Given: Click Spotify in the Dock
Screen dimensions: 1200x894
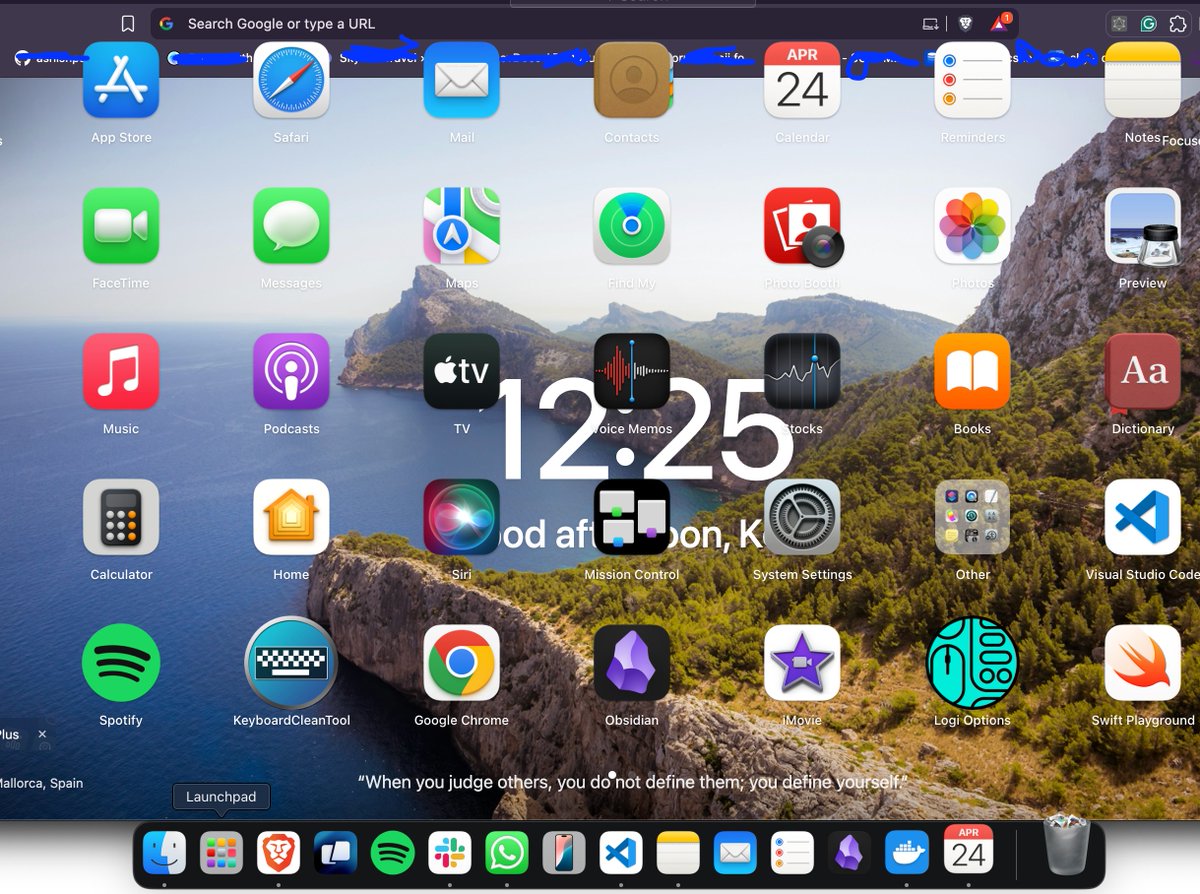Looking at the screenshot, I should point(392,853).
